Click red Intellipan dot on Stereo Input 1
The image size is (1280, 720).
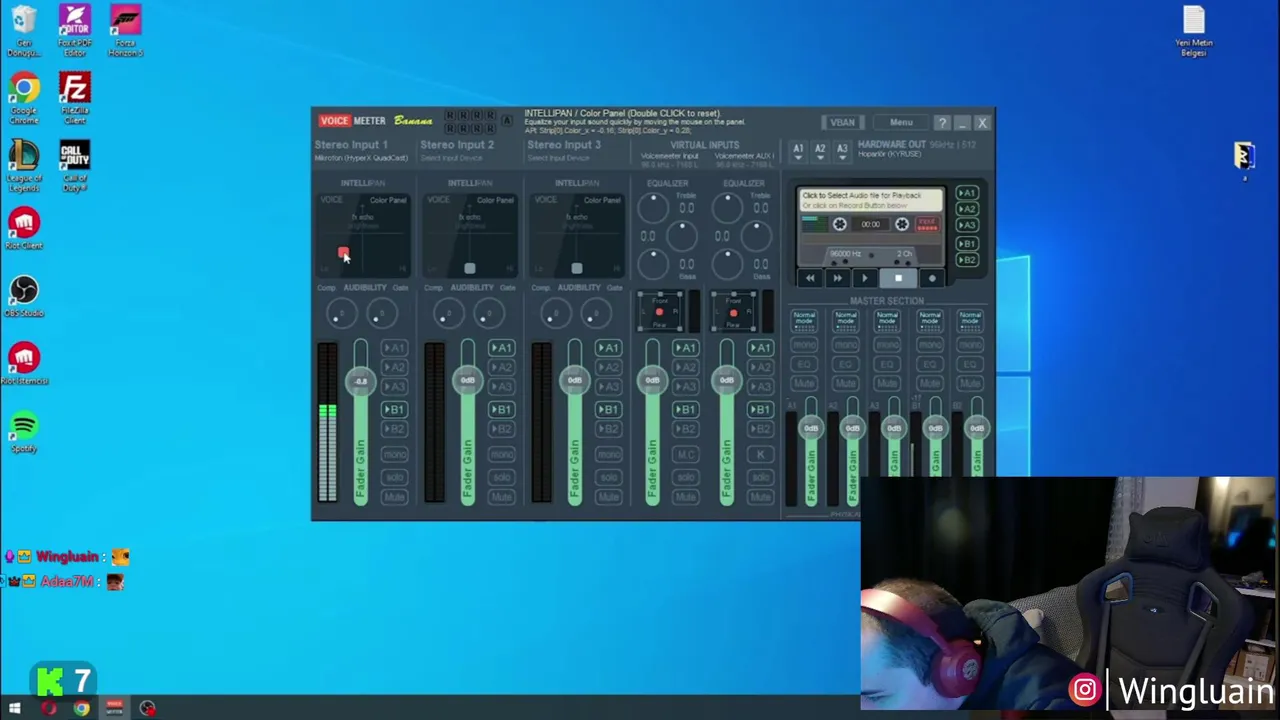[x=343, y=252]
